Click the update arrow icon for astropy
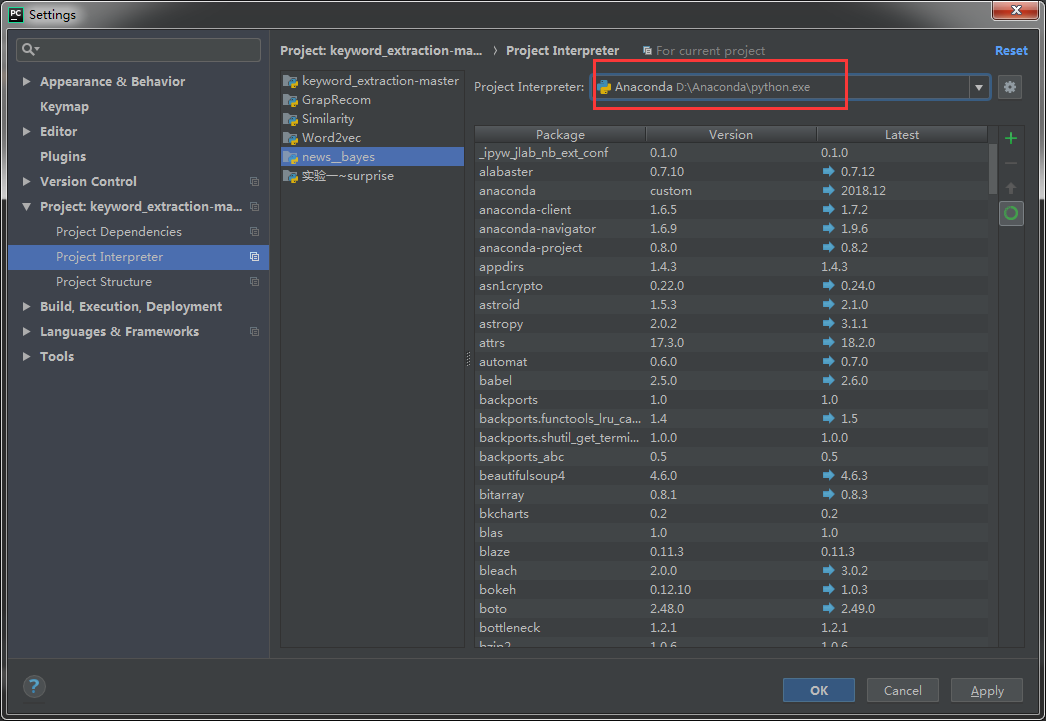This screenshot has width=1046, height=721. click(829, 323)
